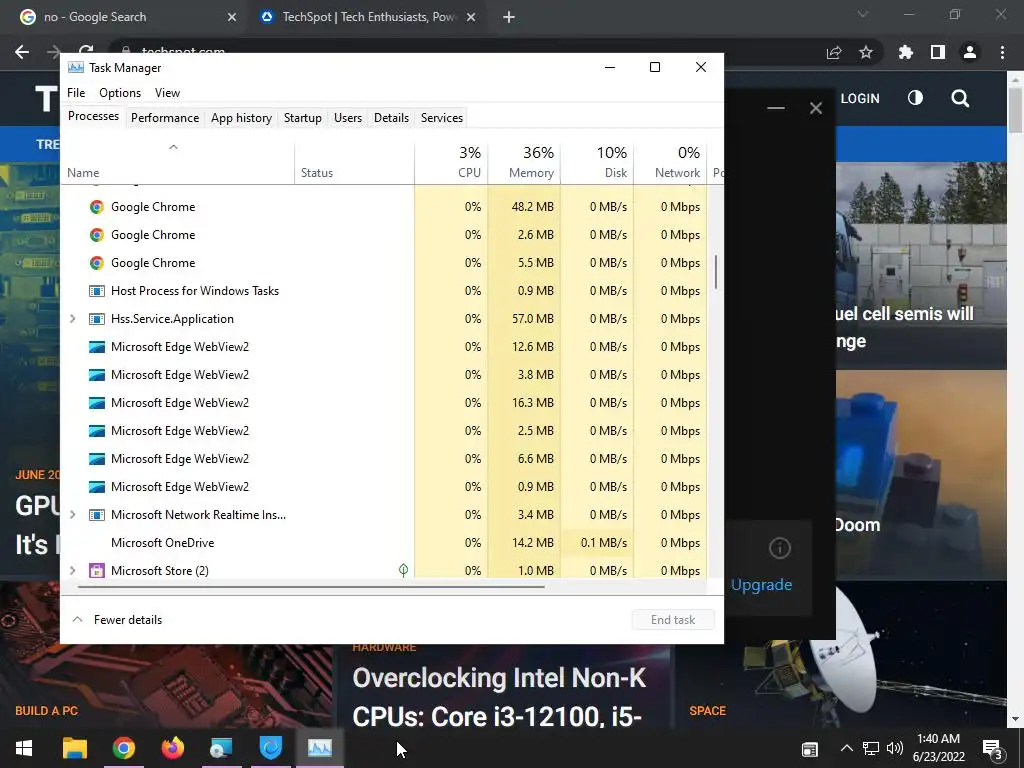Select Microsoft Edge WebView2 row using 6.6 MB
Screen dimensions: 1024x768
click(x=384, y=459)
